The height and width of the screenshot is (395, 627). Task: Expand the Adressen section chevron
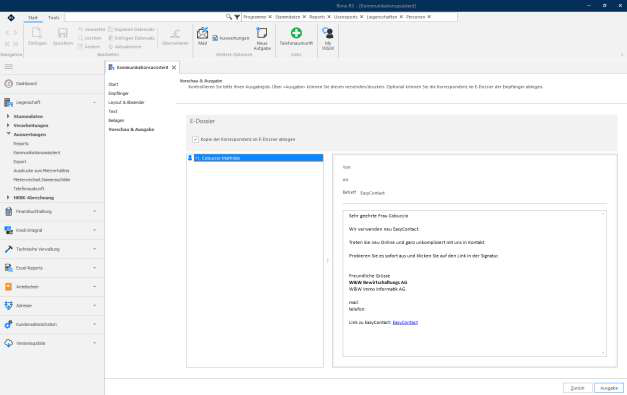[x=94, y=305]
